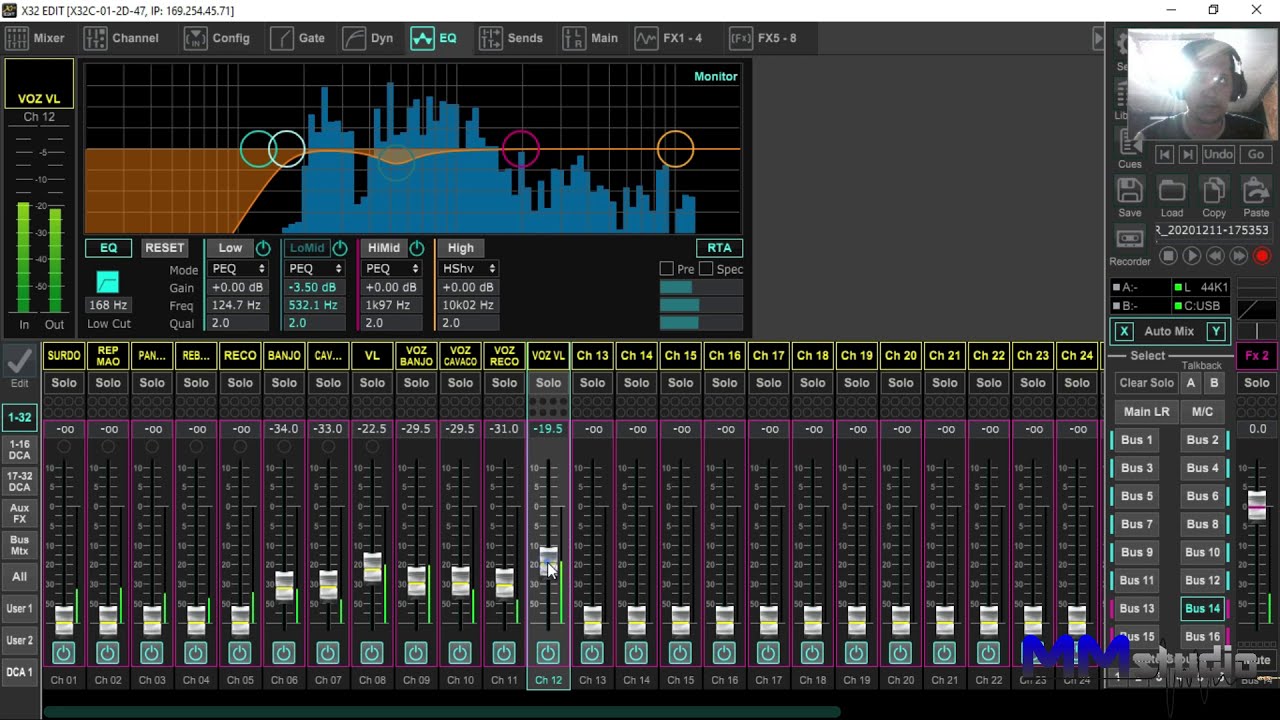Click the Auto Mix X button

tap(1124, 331)
